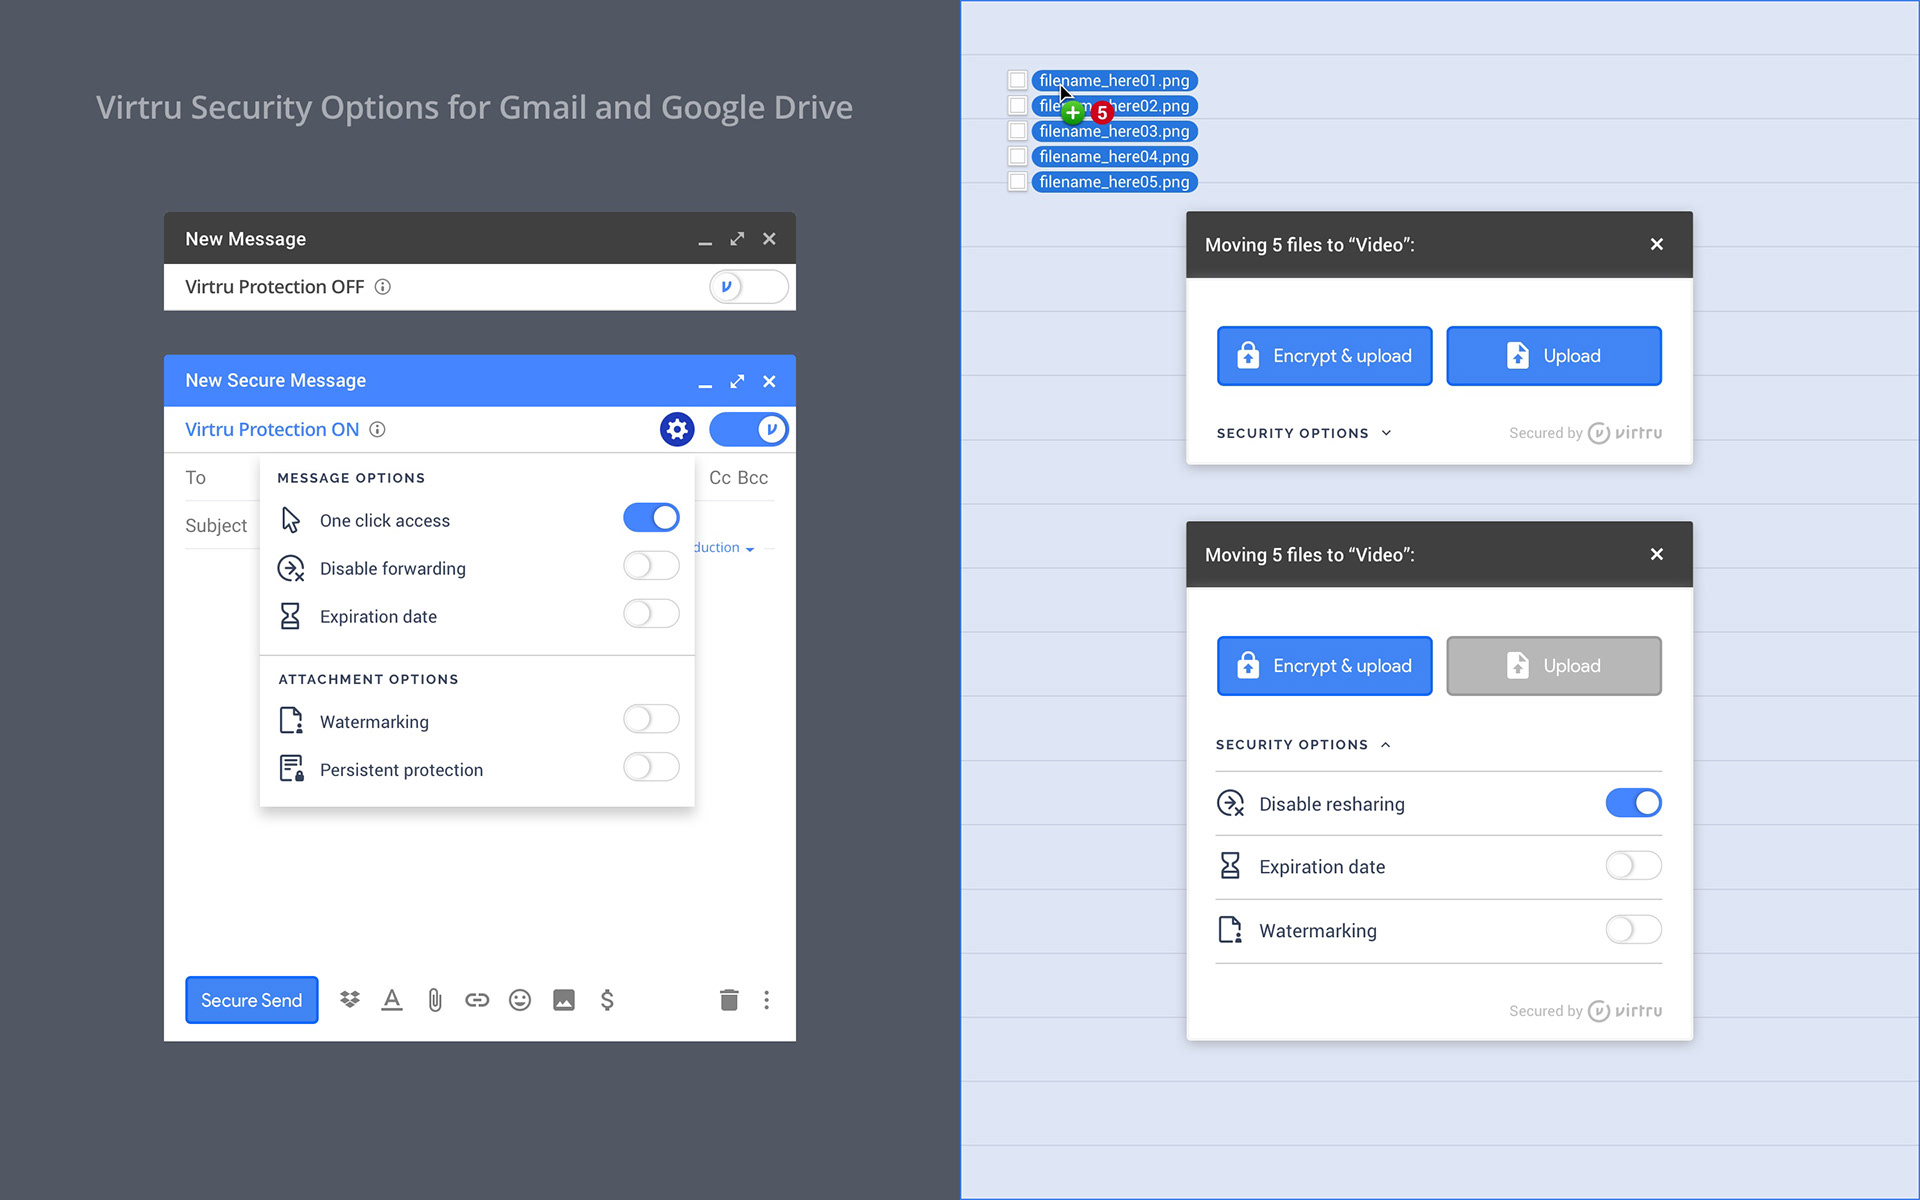Click the Subject field
Image resolution: width=1920 pixels, height=1200 pixels.
(221, 526)
